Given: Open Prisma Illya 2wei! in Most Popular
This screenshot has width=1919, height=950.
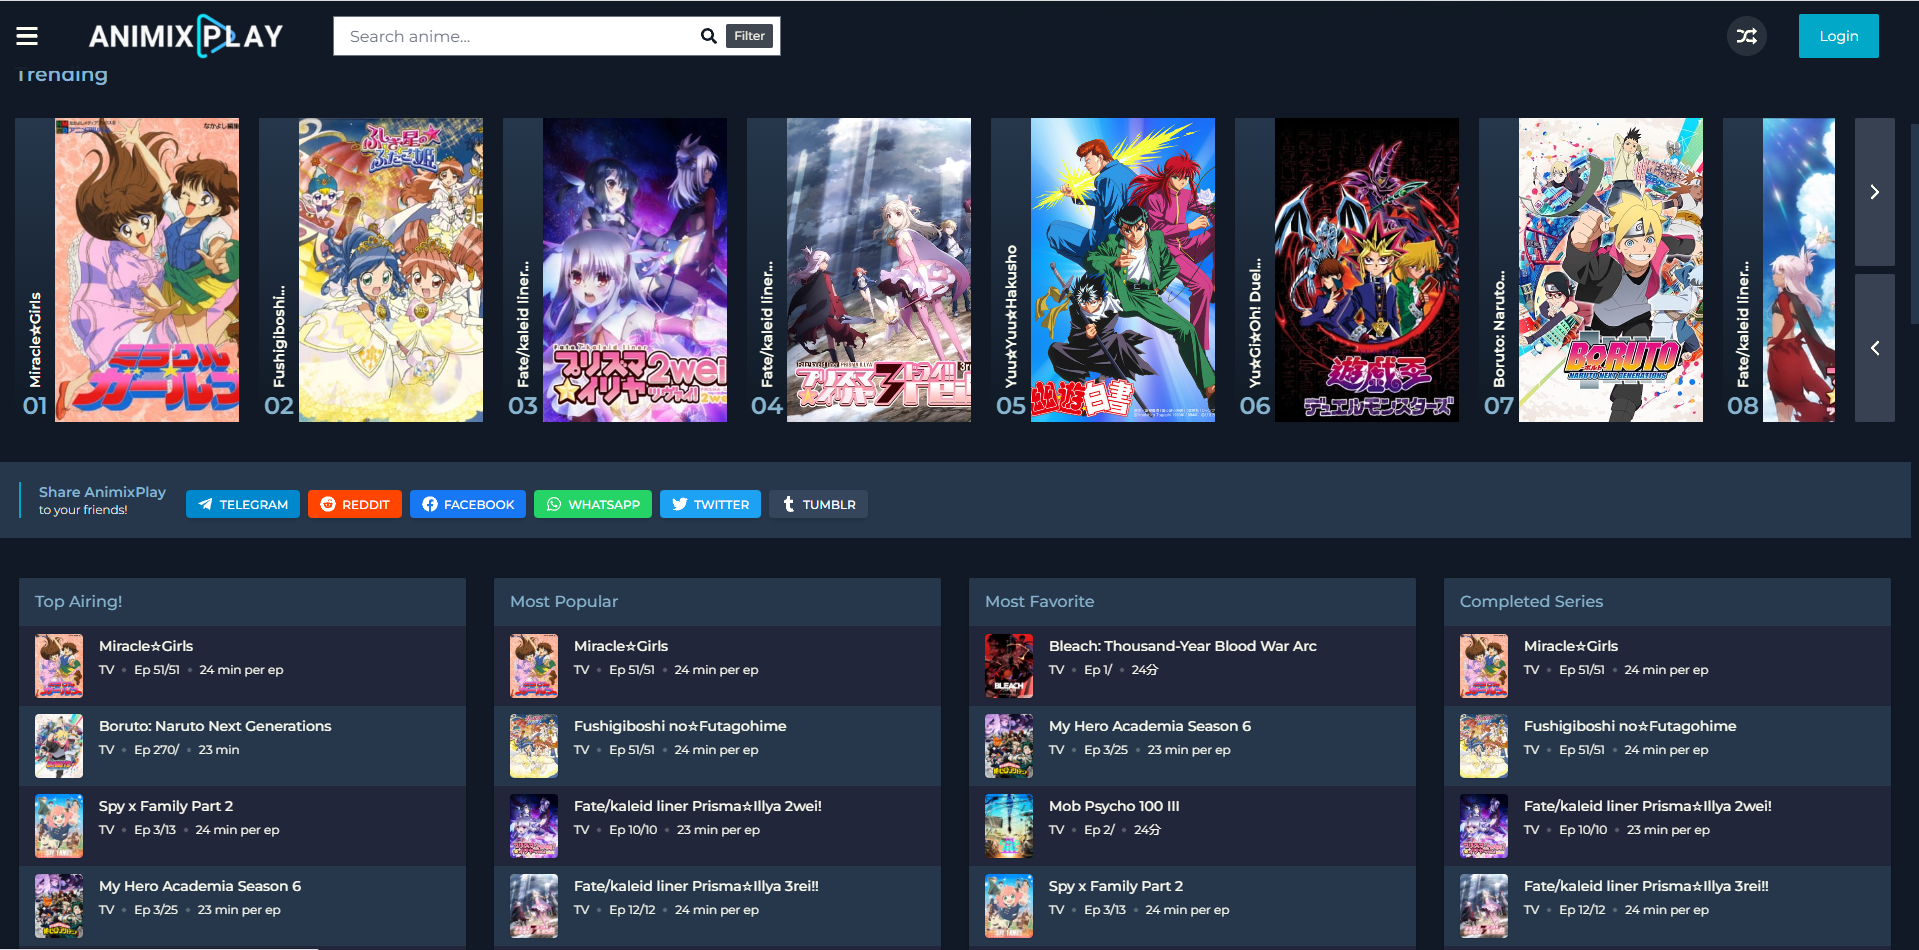Looking at the screenshot, I should [698, 806].
